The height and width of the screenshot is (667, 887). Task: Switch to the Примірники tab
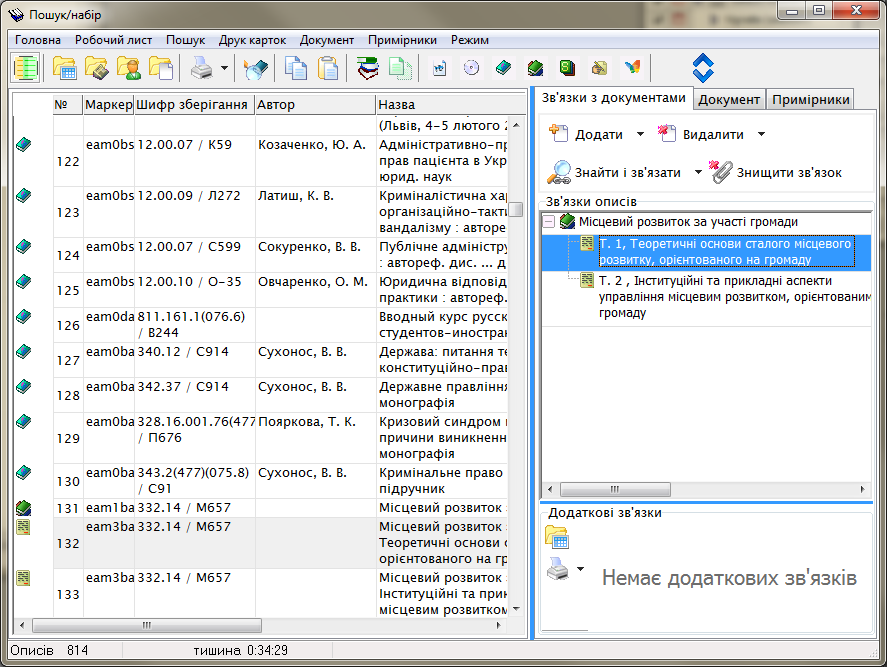tap(811, 99)
